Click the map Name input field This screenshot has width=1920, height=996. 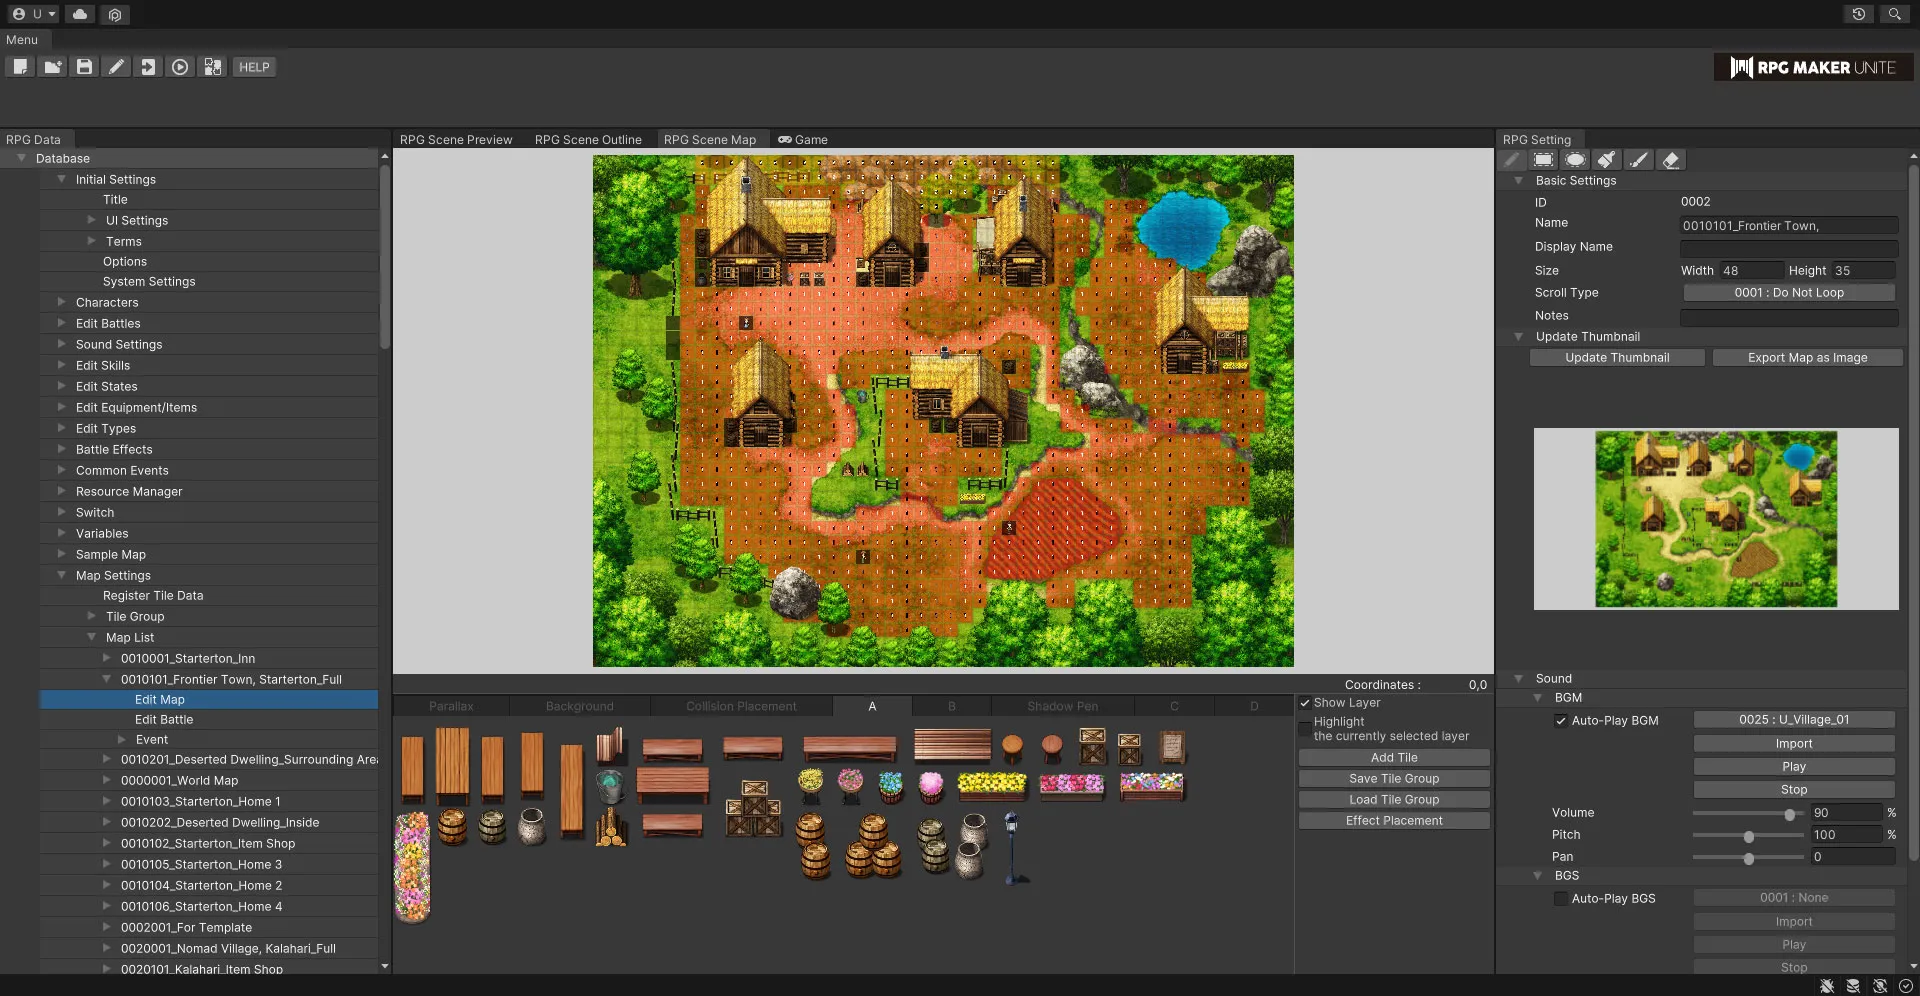[1788, 226]
